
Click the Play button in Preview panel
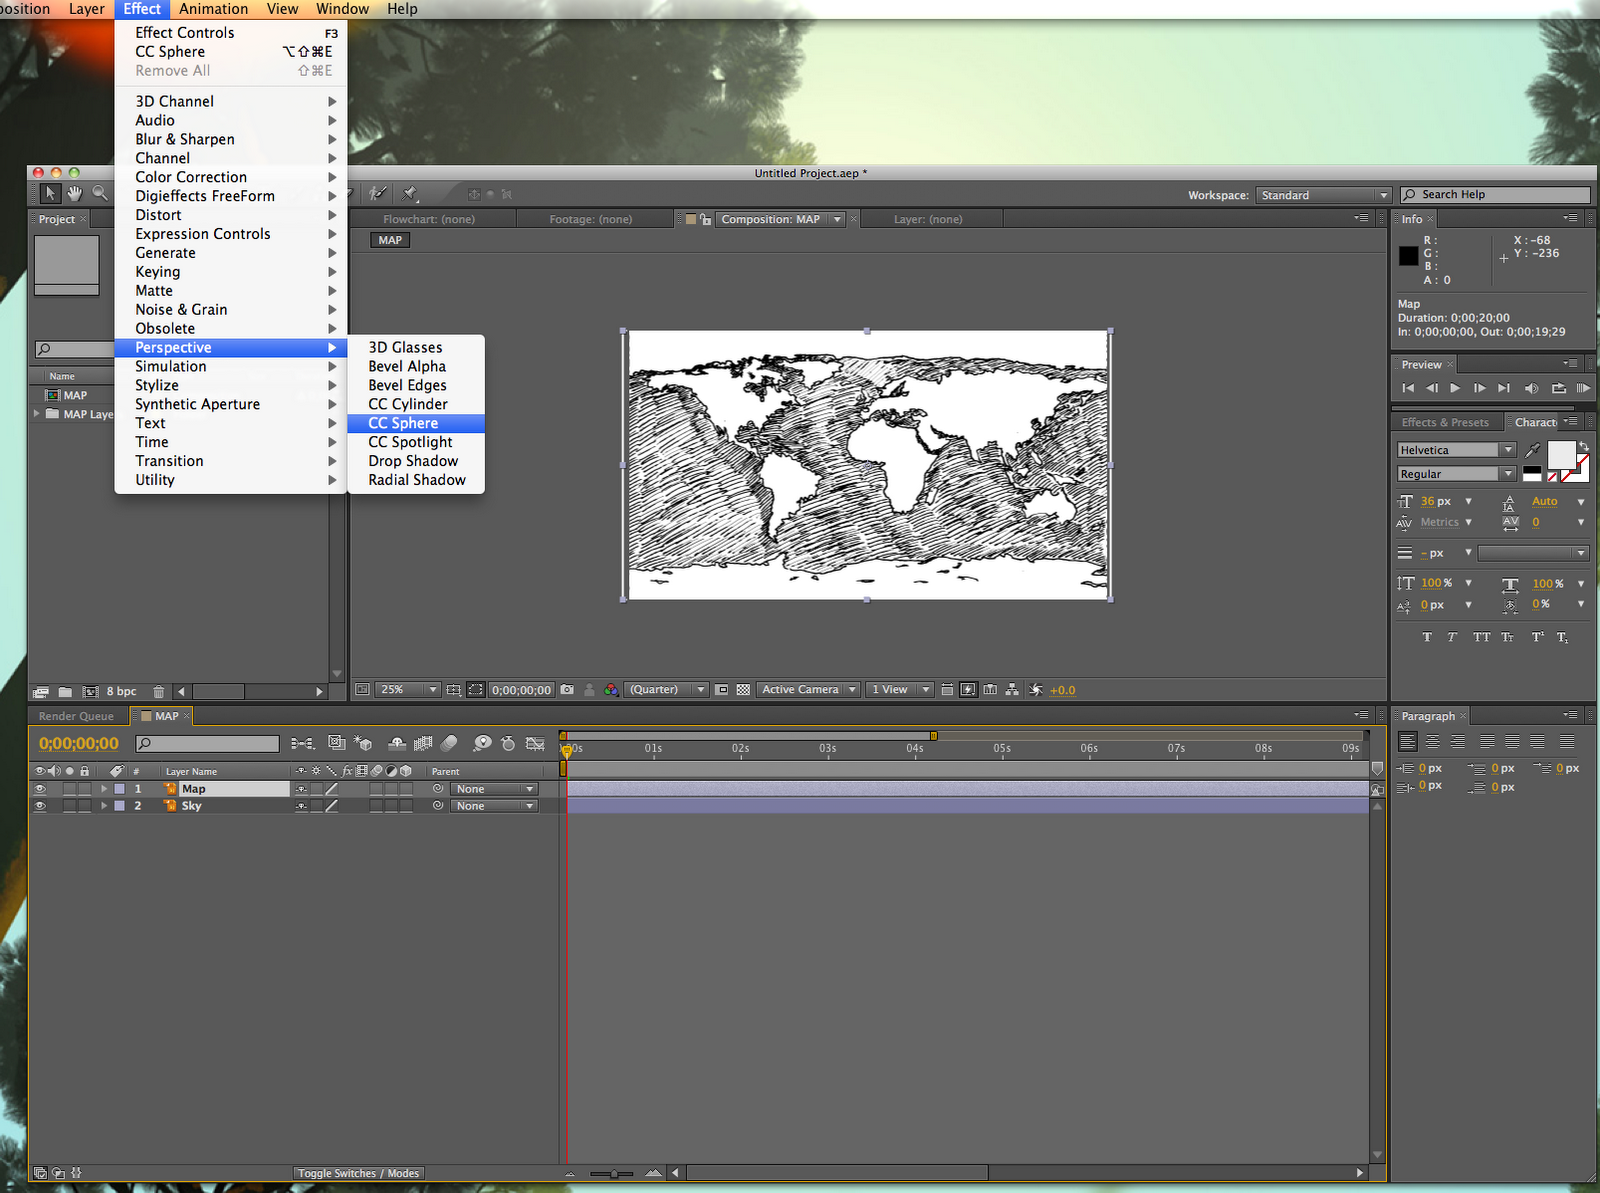click(1455, 388)
